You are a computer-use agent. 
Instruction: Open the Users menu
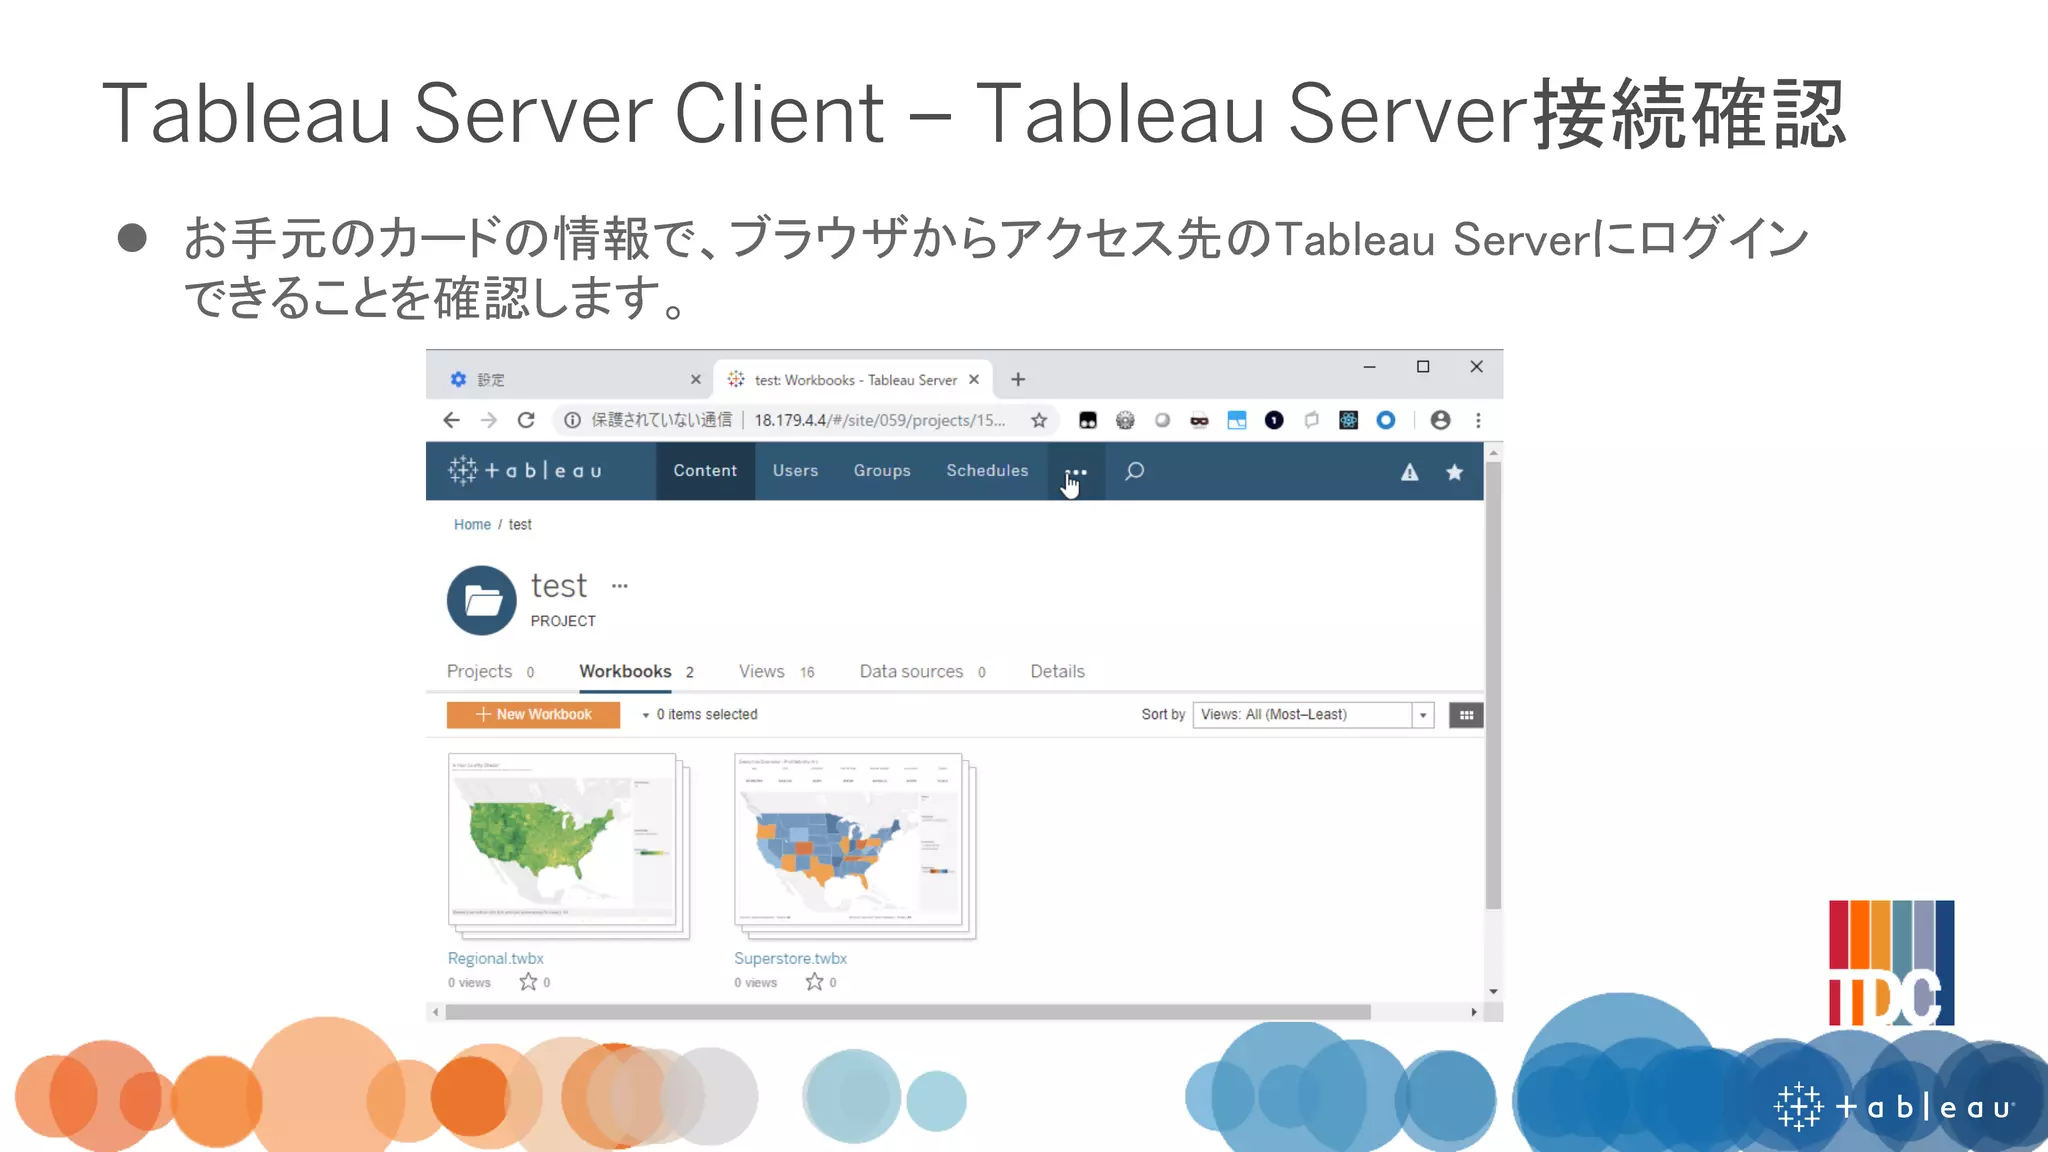point(795,470)
